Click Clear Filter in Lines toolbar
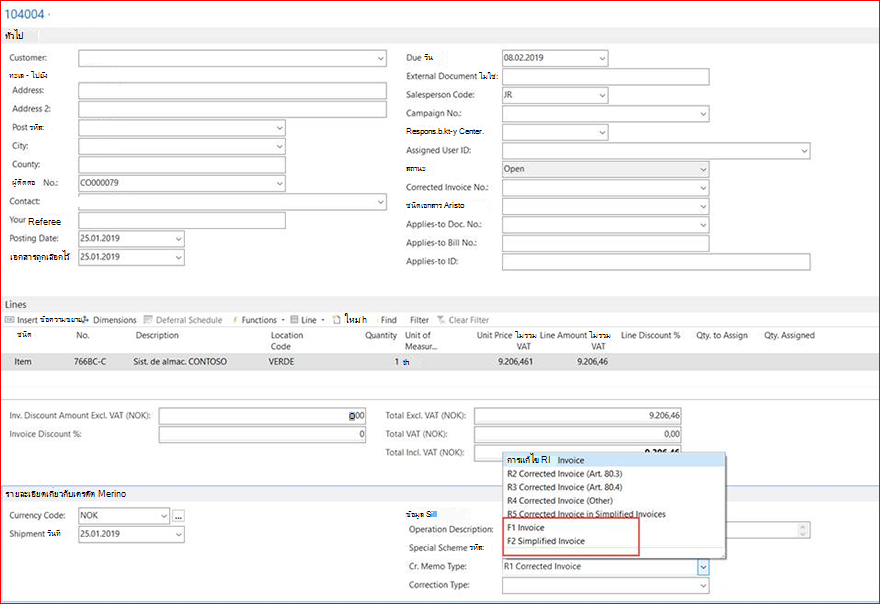Viewport: 880px width, 604px height. tap(464, 320)
